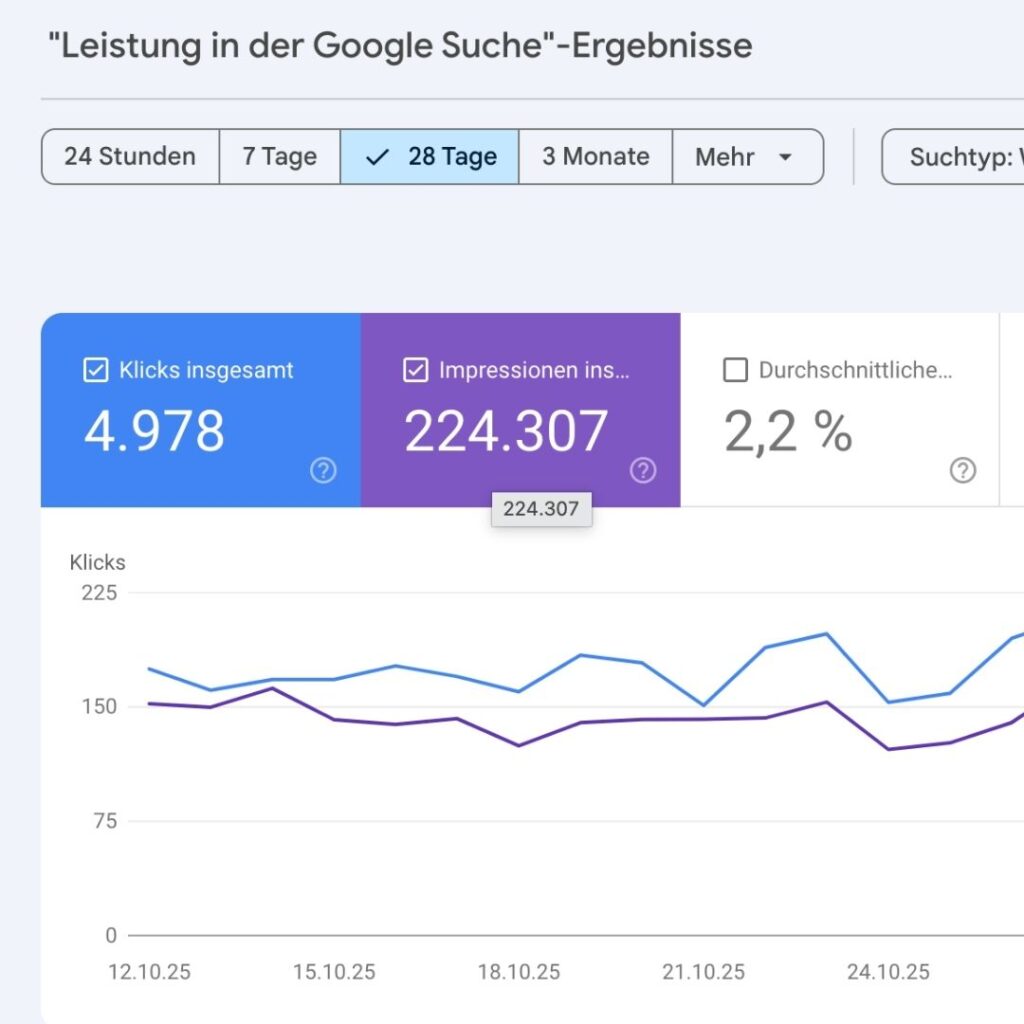Click the 4.978 total clicks value

pos(154,431)
